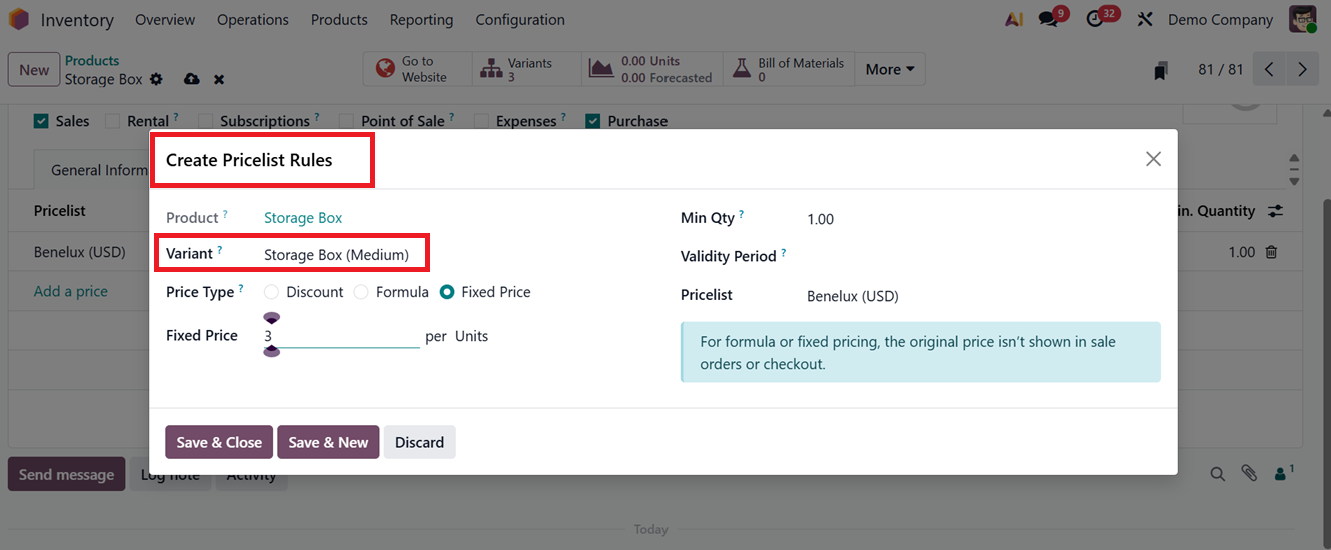1331x550 pixels.
Task: Open the activities clock icon
Action: click(x=1095, y=19)
